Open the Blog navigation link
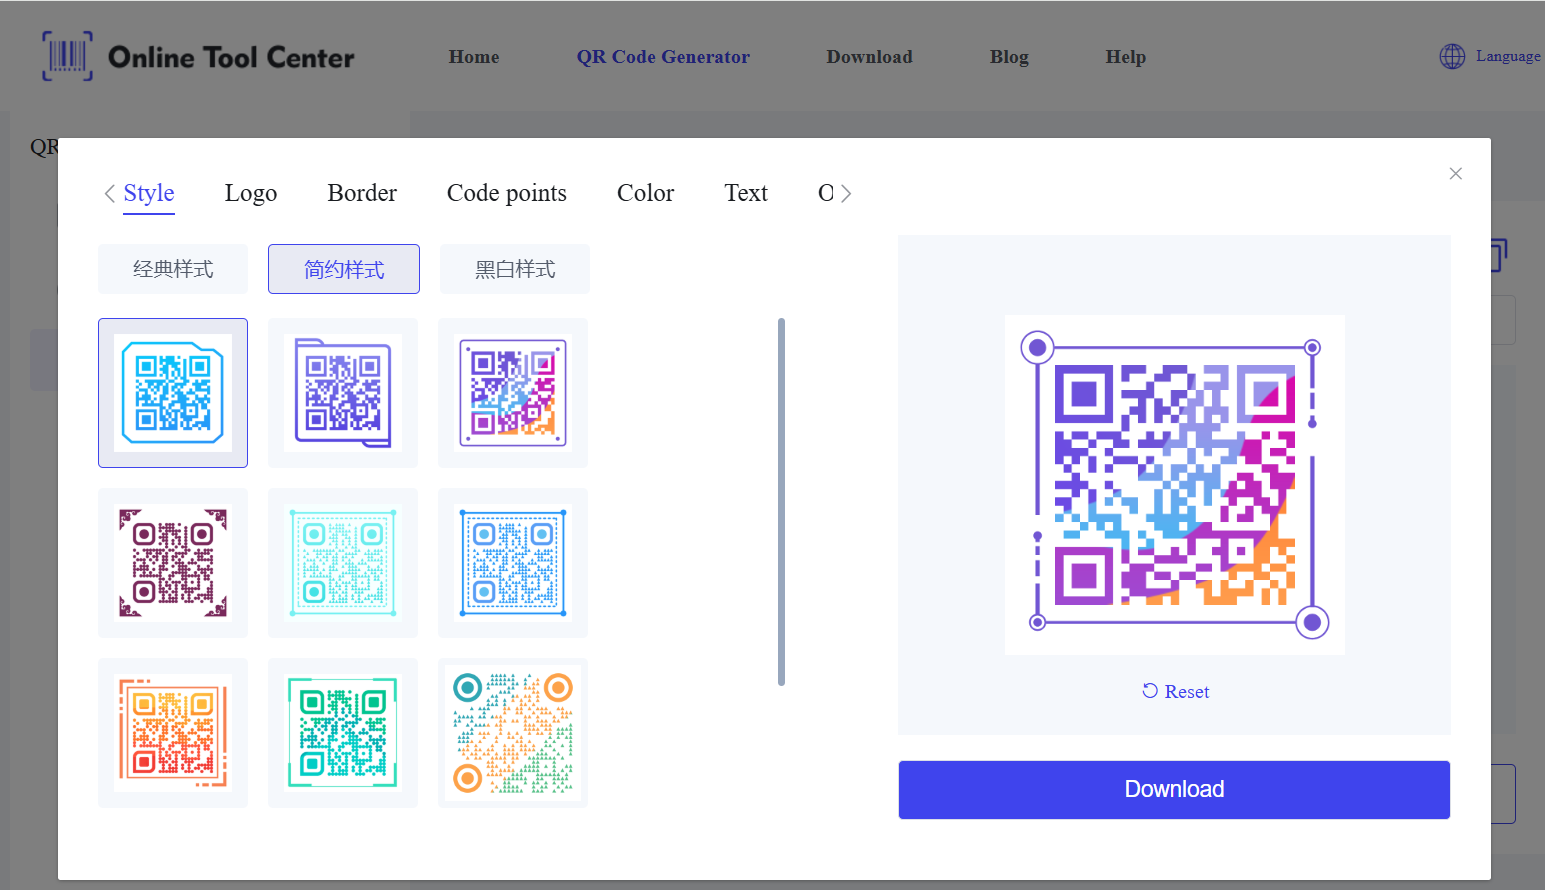Screen dimensions: 1545x890 [1009, 57]
